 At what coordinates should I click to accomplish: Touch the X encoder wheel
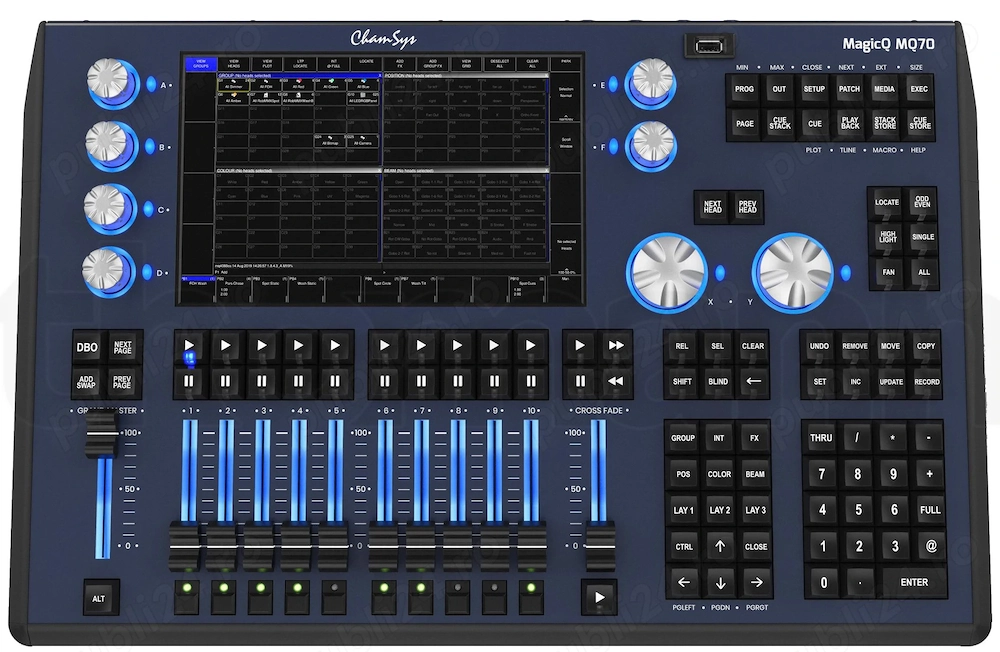coord(667,272)
